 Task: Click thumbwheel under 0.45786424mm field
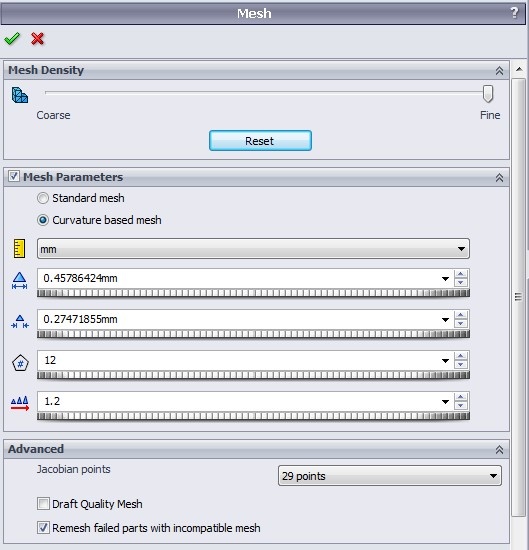(x=253, y=293)
